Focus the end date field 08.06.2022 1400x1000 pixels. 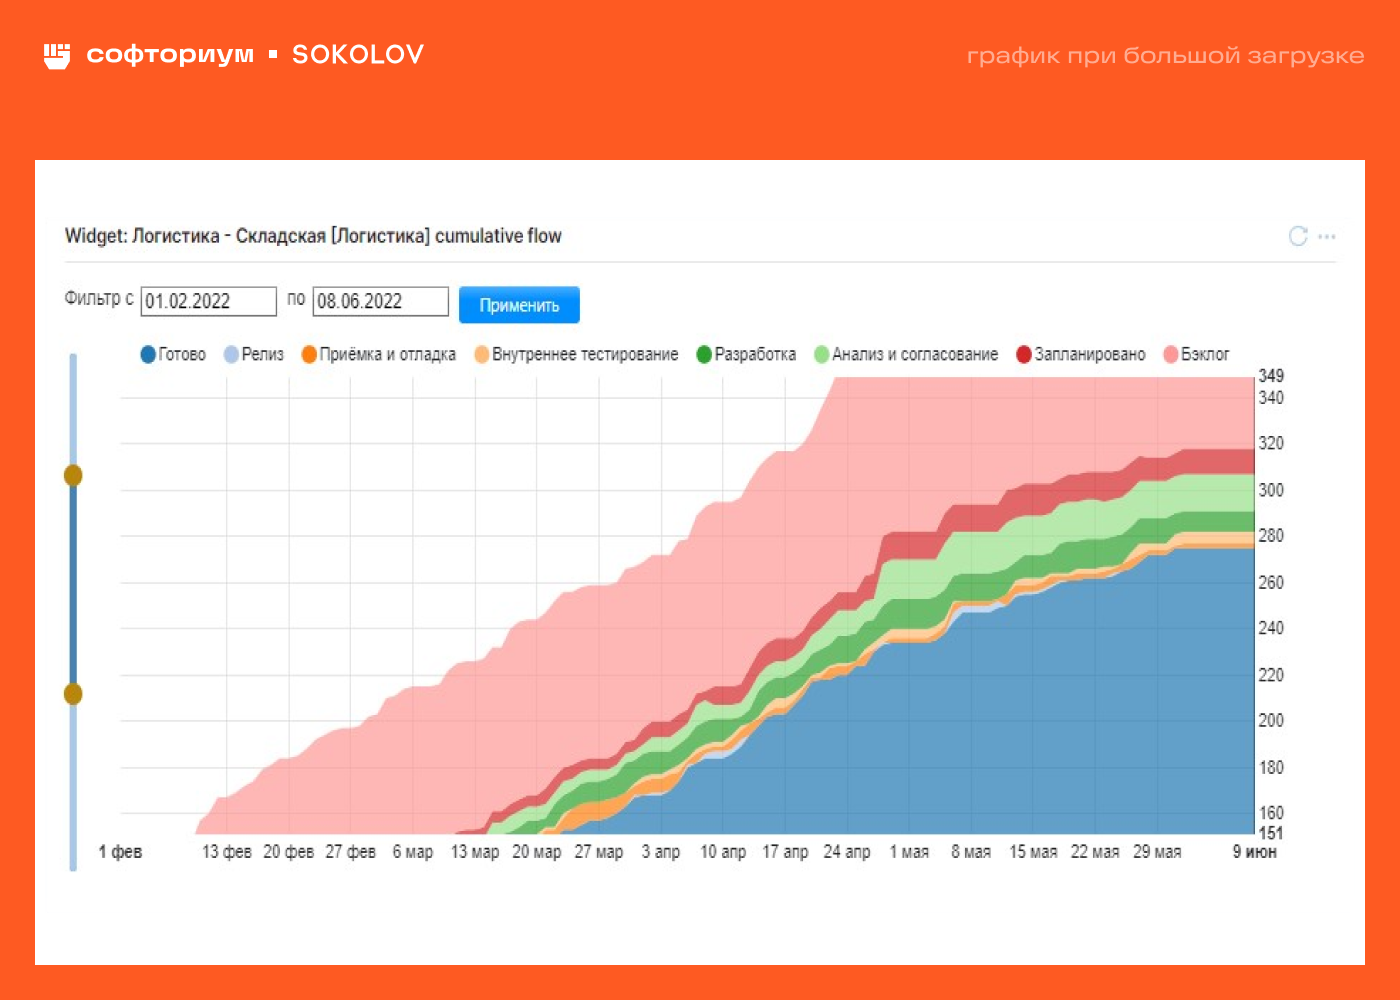380,301
